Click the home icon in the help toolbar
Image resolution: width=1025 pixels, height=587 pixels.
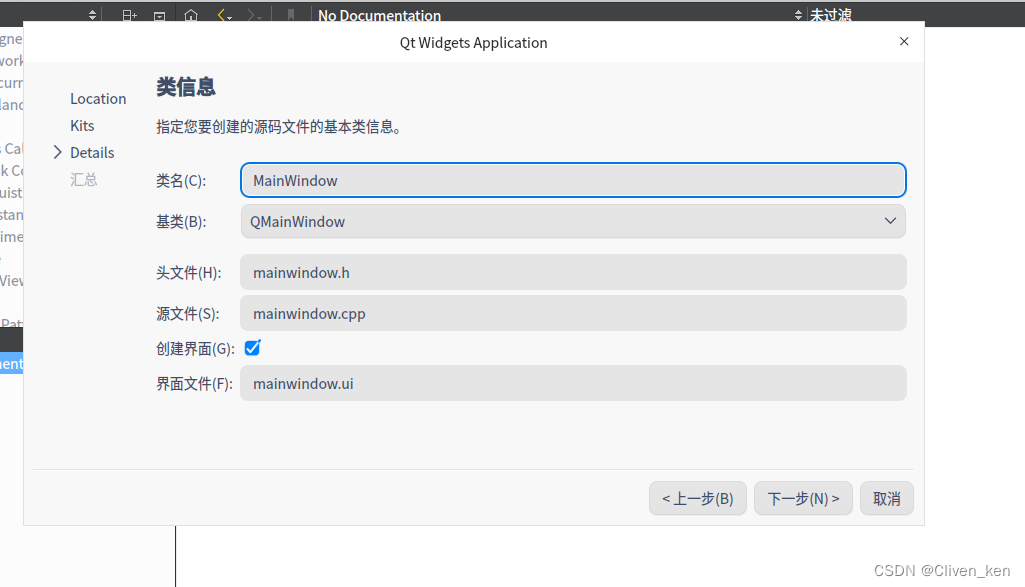click(x=191, y=14)
